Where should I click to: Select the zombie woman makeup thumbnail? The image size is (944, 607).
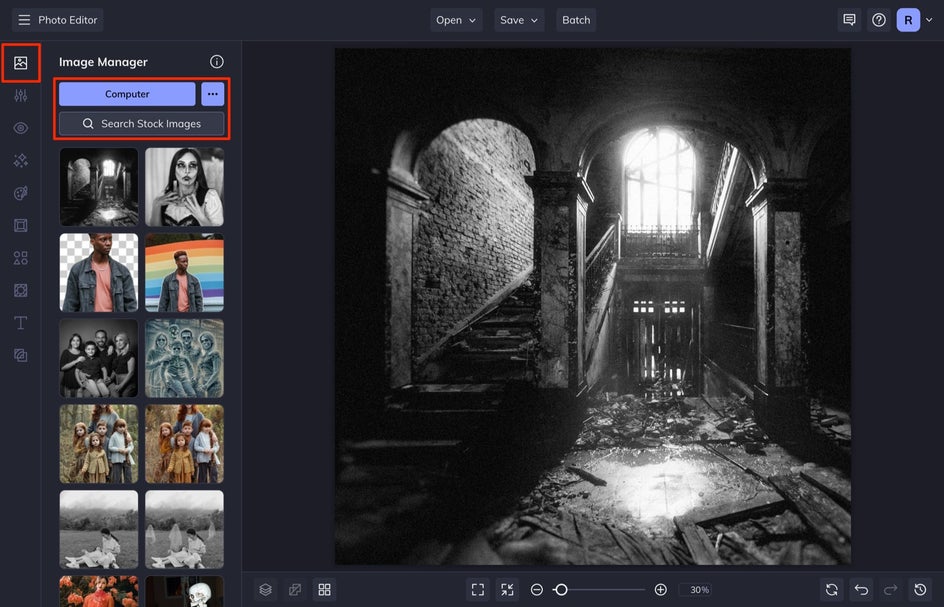[184, 187]
